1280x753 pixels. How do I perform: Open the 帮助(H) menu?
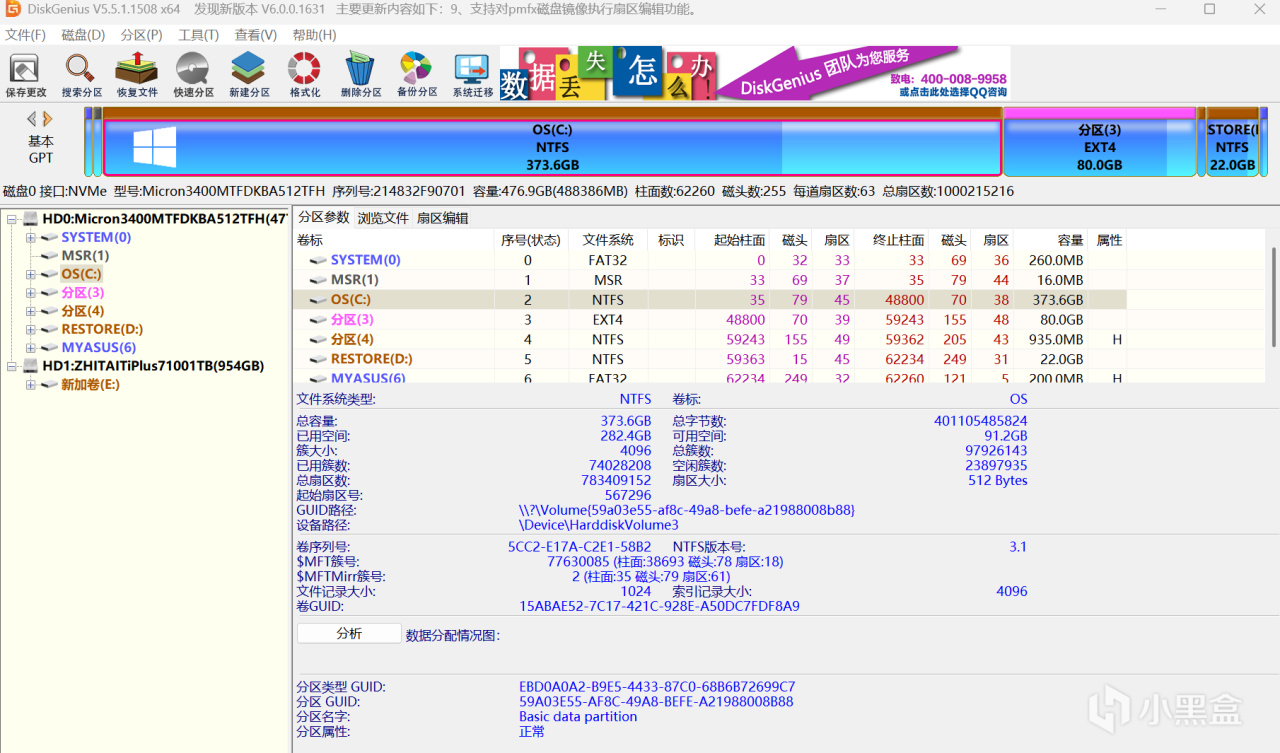tap(314, 35)
